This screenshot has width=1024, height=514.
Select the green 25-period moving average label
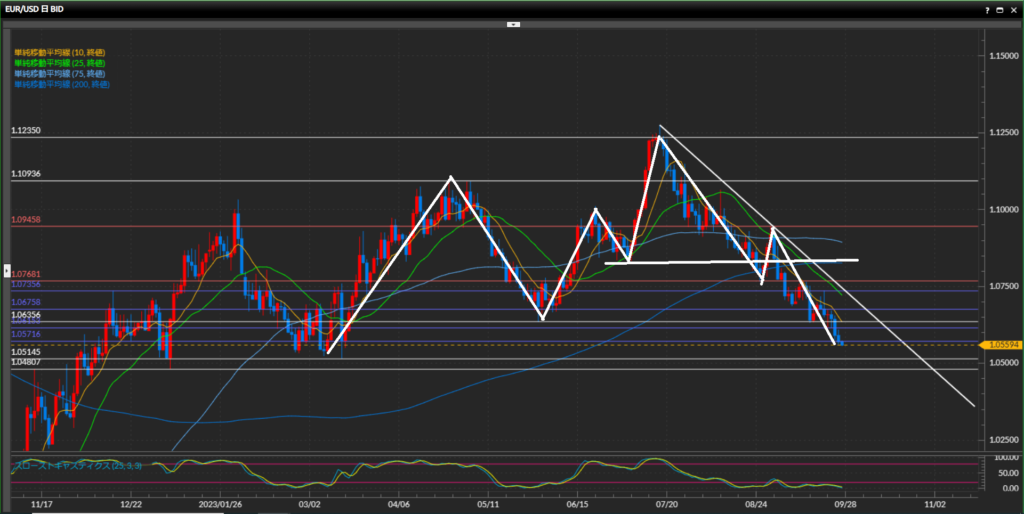tap(60, 63)
